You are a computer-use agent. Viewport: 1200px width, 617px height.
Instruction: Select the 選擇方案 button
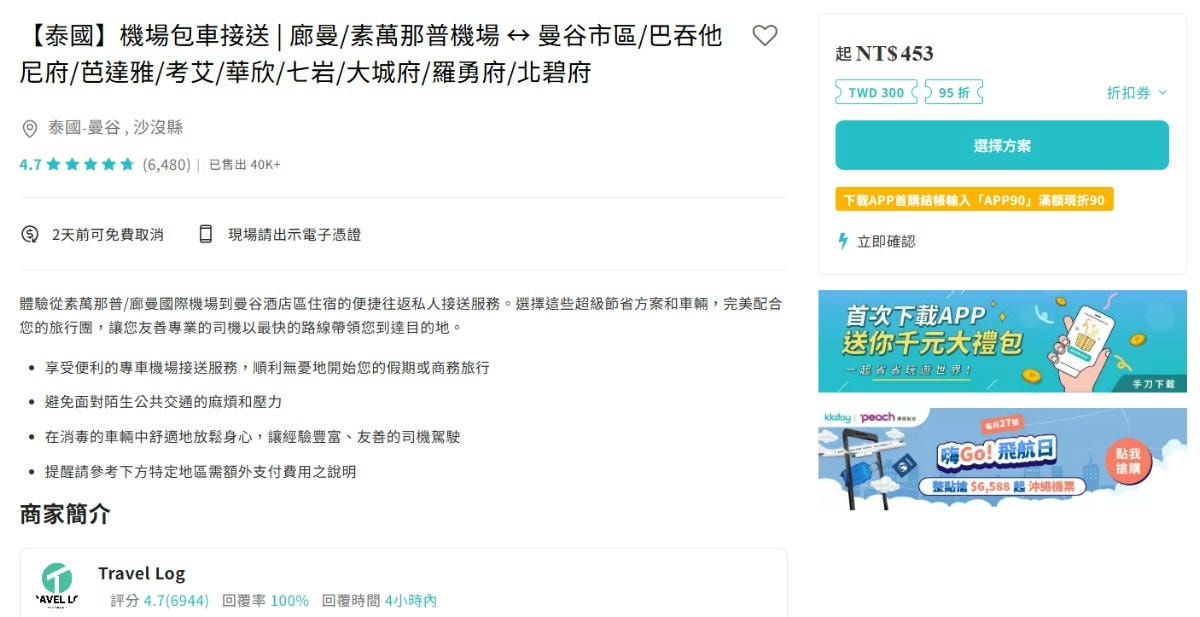coord(1002,145)
